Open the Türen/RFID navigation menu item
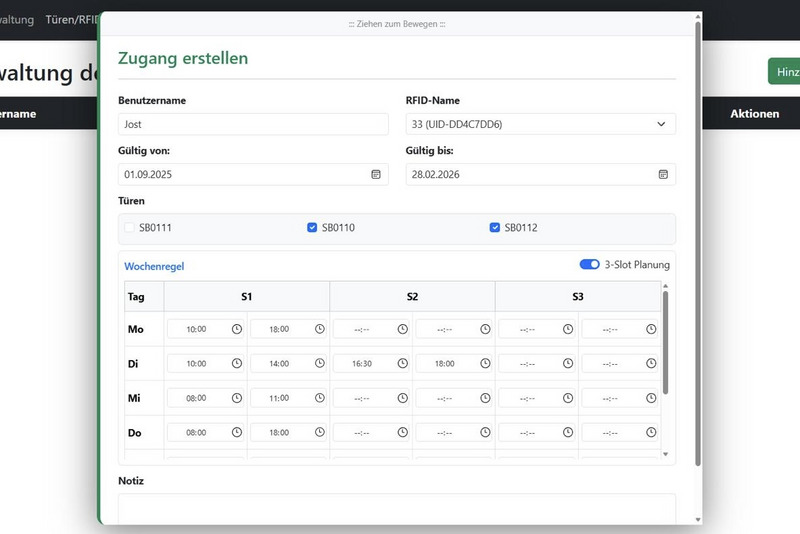This screenshot has width=800, height=534. click(x=72, y=19)
